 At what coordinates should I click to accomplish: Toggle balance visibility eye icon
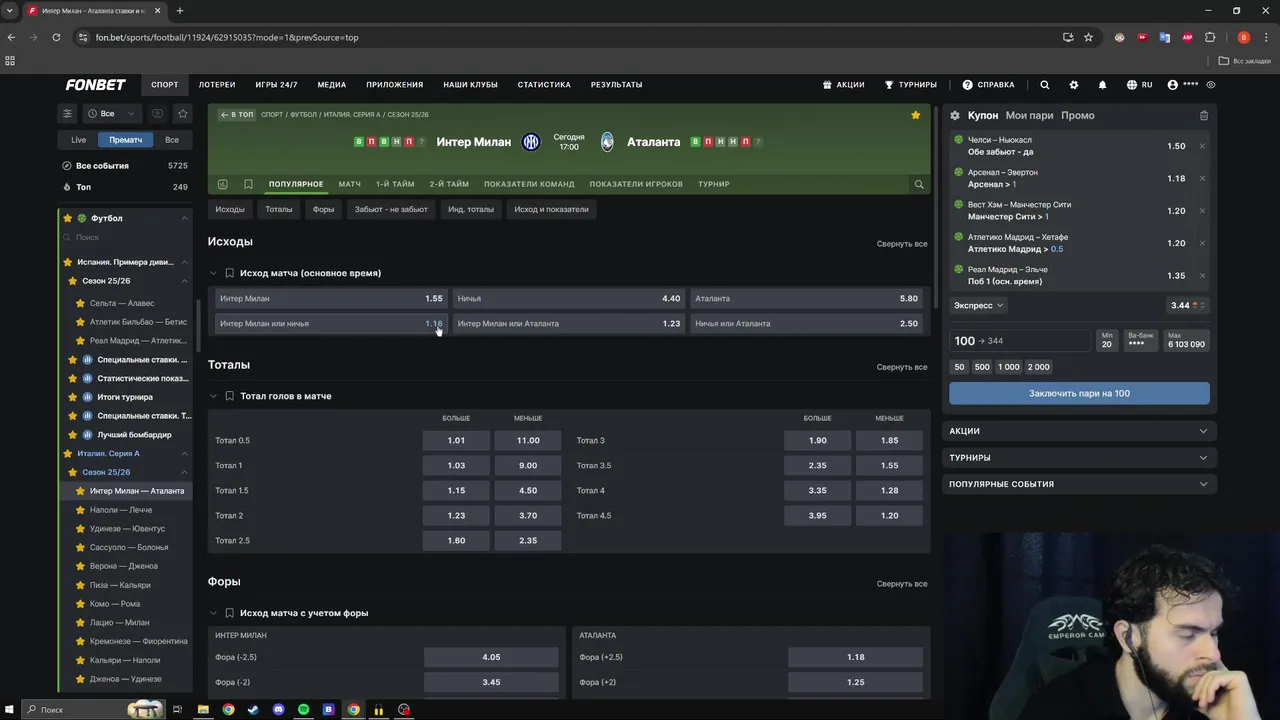(1211, 85)
